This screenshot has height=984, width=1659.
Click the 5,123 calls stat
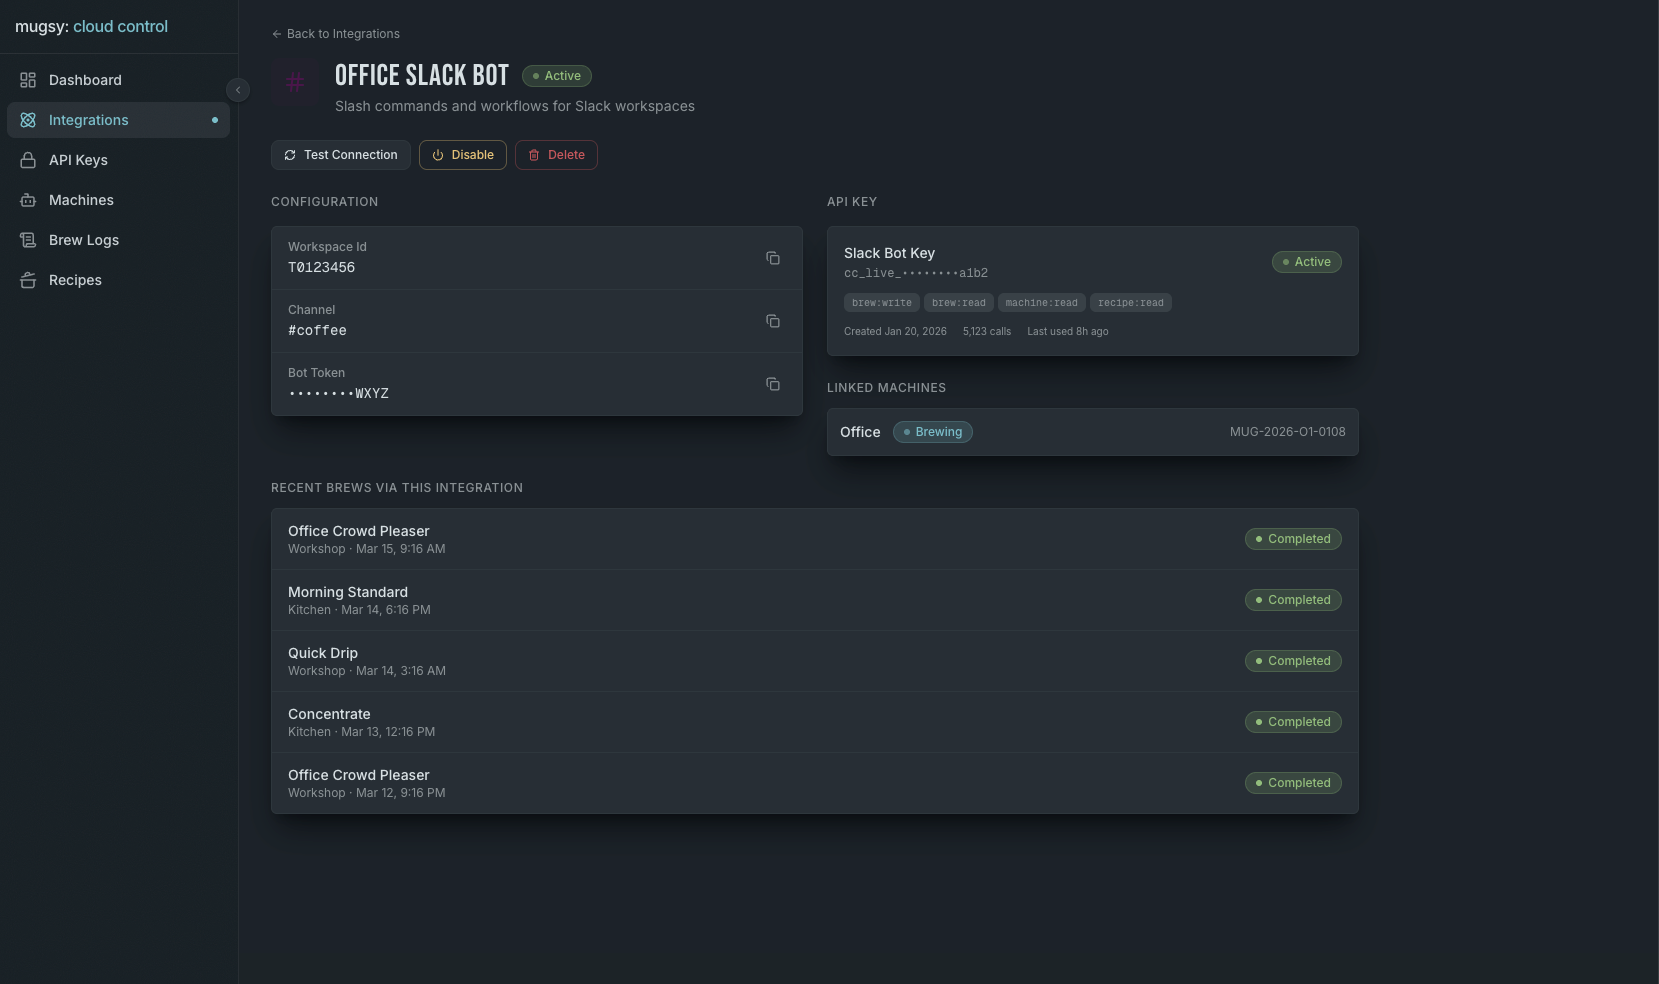(987, 332)
